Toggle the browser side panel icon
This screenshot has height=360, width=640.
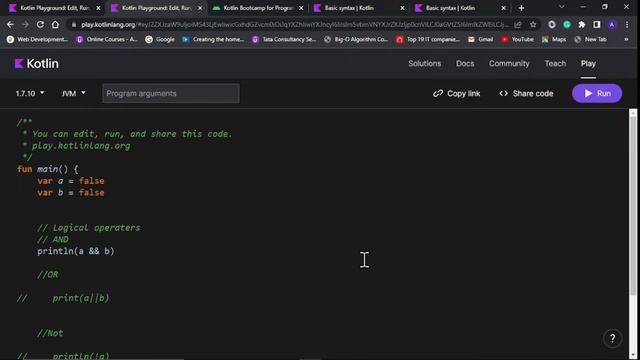[597, 24]
